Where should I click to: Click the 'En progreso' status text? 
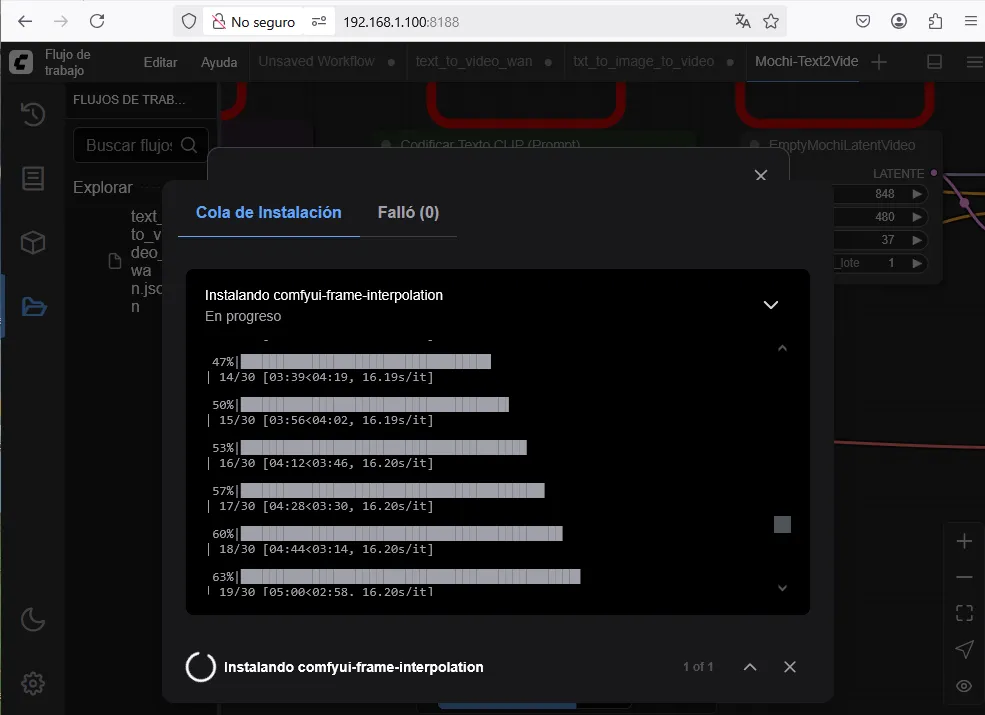[243, 316]
